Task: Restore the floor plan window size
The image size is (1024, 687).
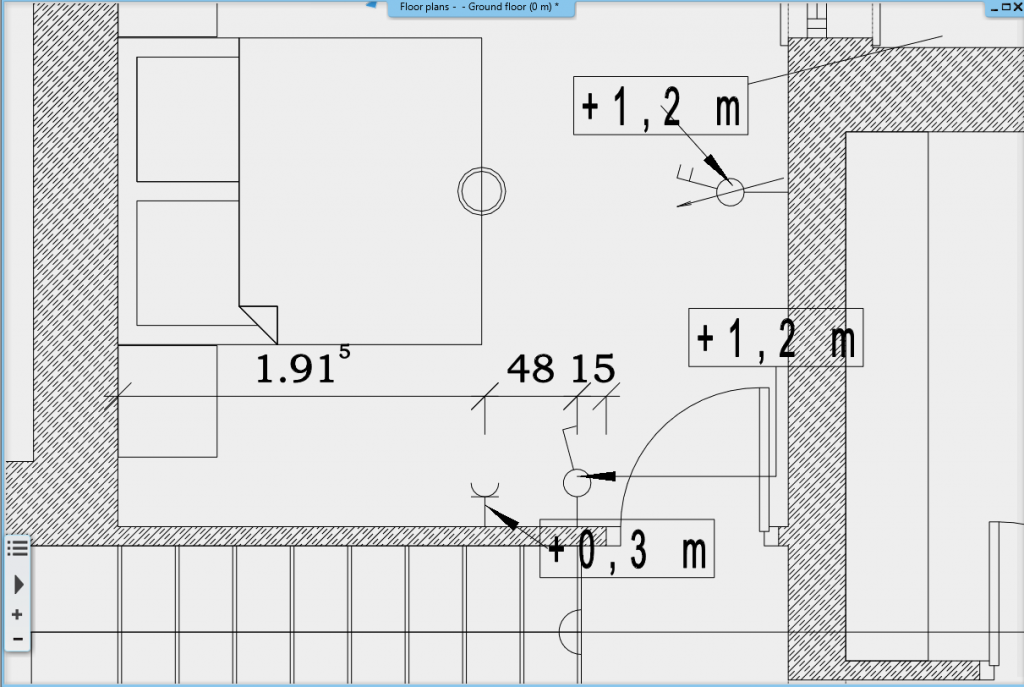Action: click(x=1004, y=8)
